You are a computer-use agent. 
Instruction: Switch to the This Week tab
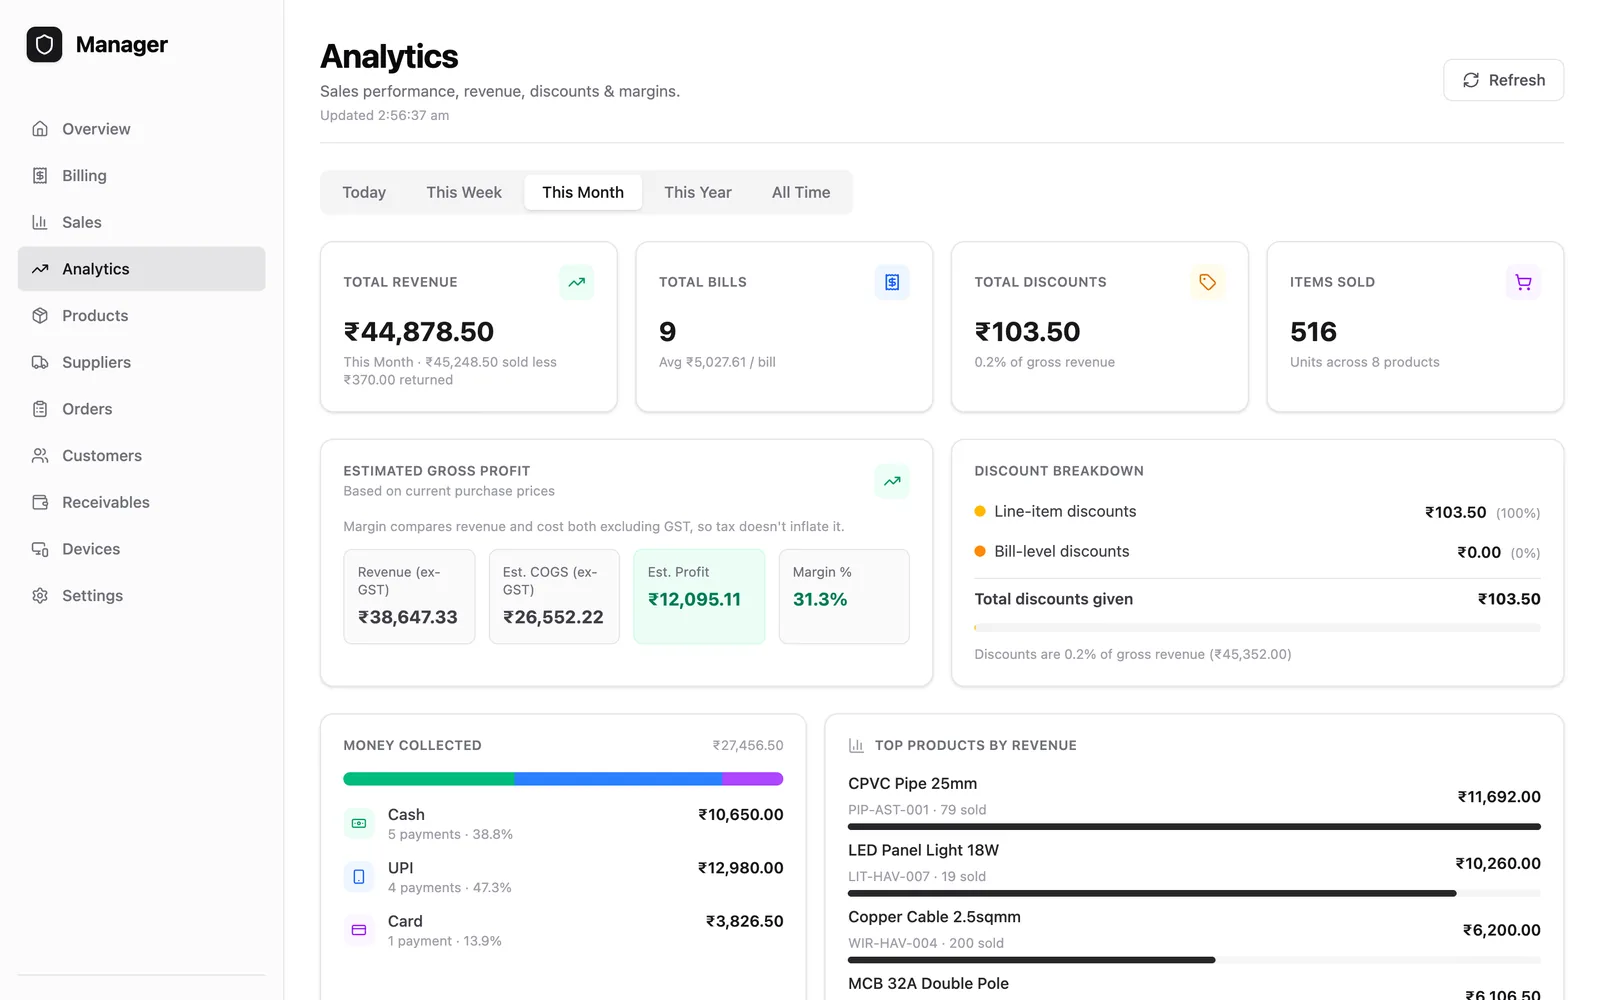464,192
